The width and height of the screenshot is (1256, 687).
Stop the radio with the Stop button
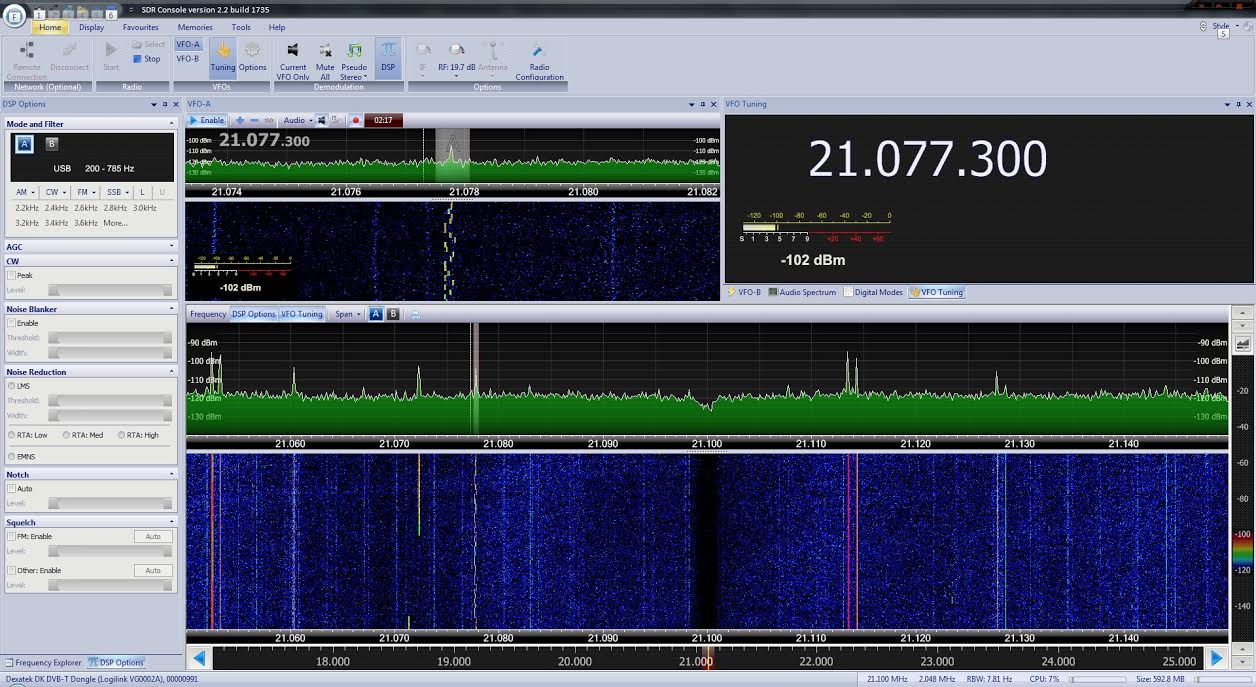[x=146, y=59]
